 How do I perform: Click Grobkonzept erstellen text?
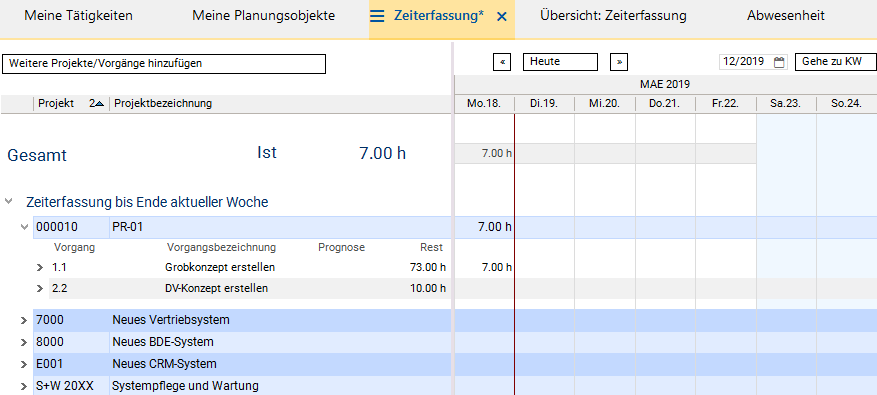tap(220, 267)
